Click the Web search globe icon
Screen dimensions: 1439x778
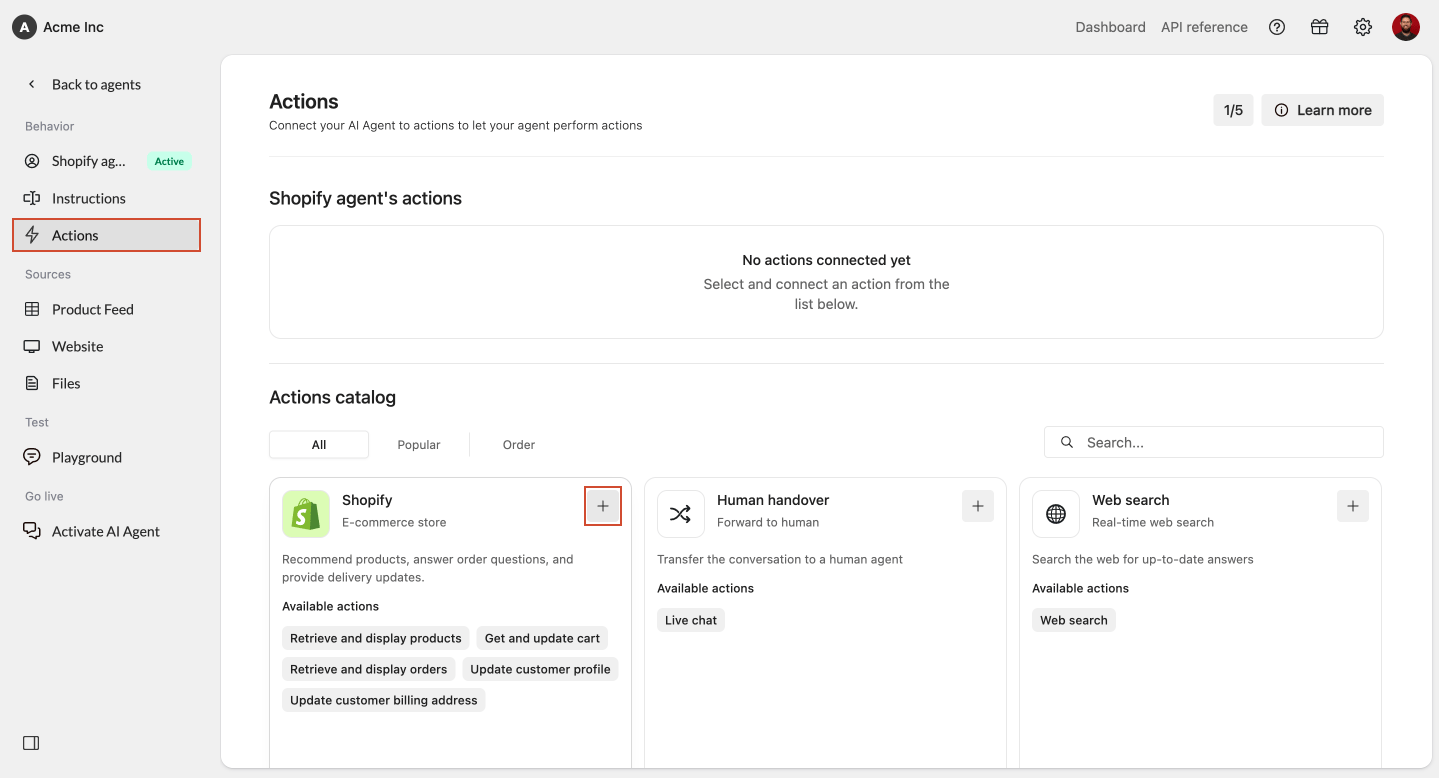(x=1056, y=514)
